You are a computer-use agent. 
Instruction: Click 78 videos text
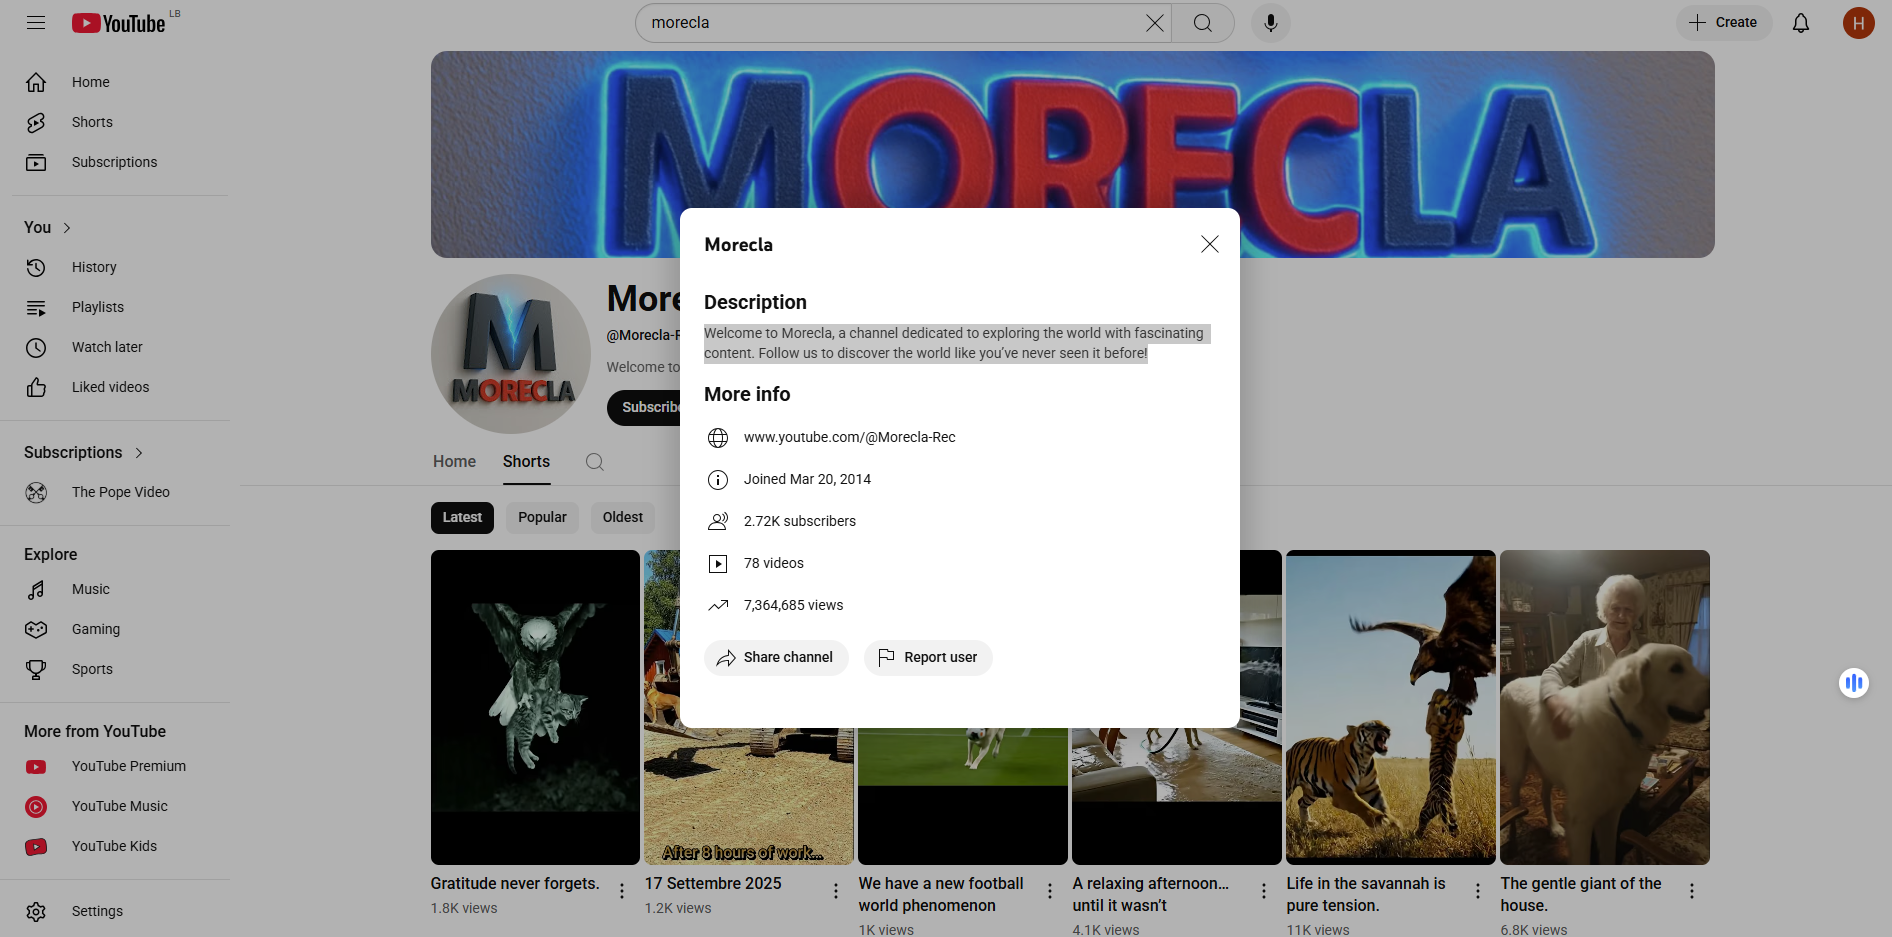click(774, 563)
